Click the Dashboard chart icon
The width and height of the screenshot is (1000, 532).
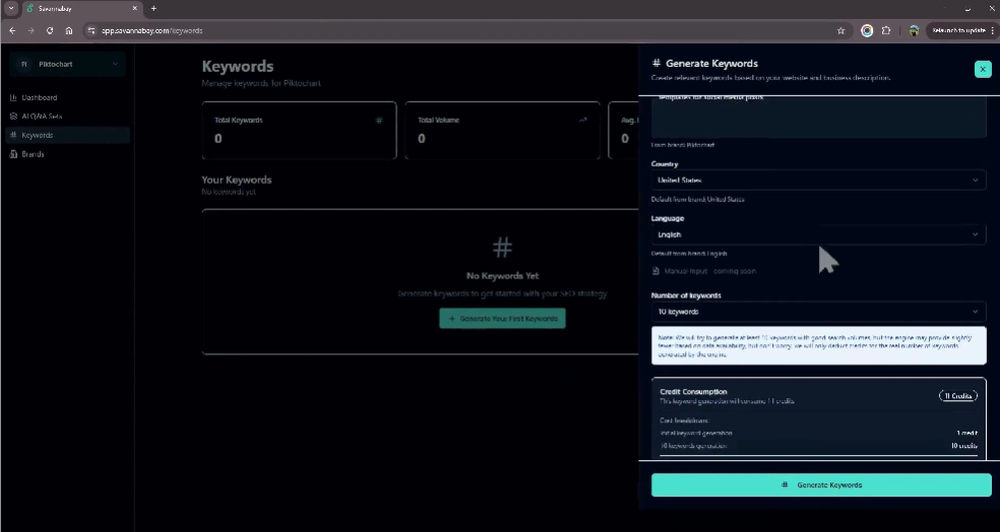tap(13, 98)
